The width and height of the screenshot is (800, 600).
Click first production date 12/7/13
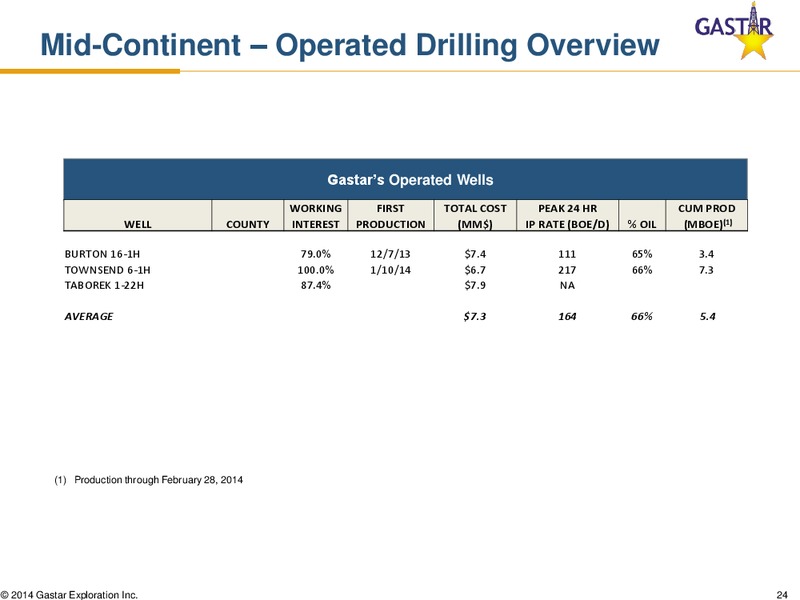pos(390,254)
